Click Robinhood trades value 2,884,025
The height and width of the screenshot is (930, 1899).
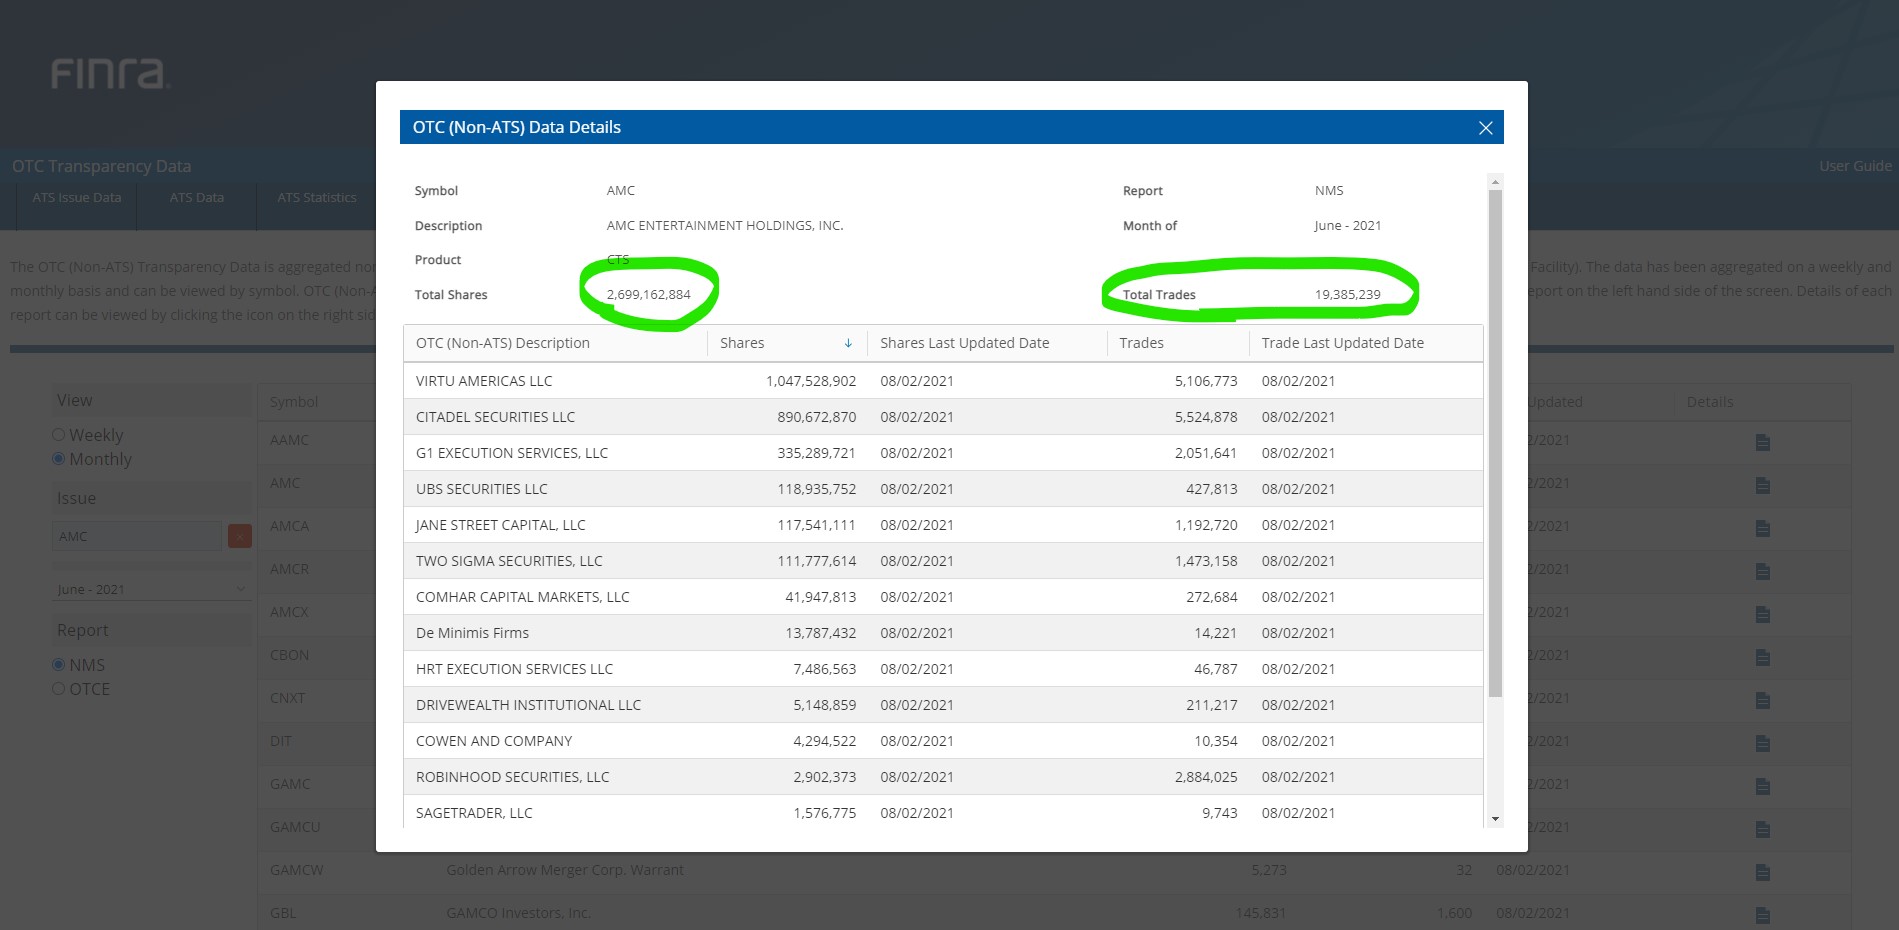point(1206,777)
